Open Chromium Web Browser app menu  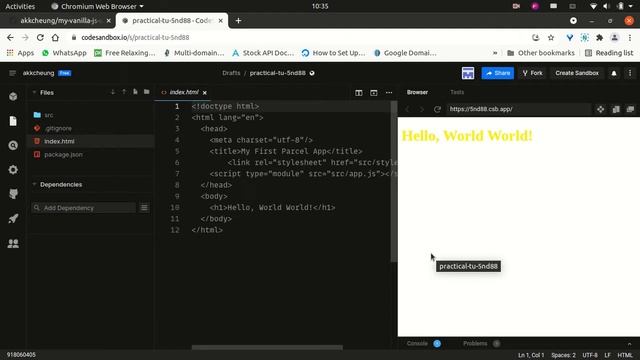point(98,6)
